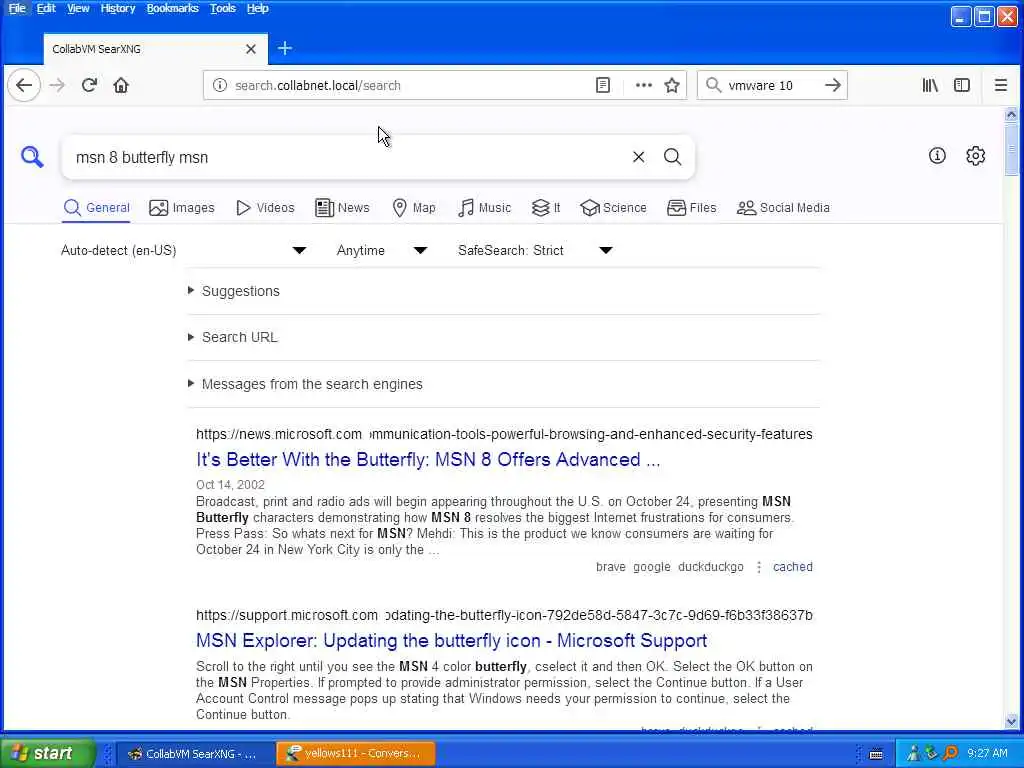1024x768 pixels.
Task: Switch to the It category
Action: 546,208
